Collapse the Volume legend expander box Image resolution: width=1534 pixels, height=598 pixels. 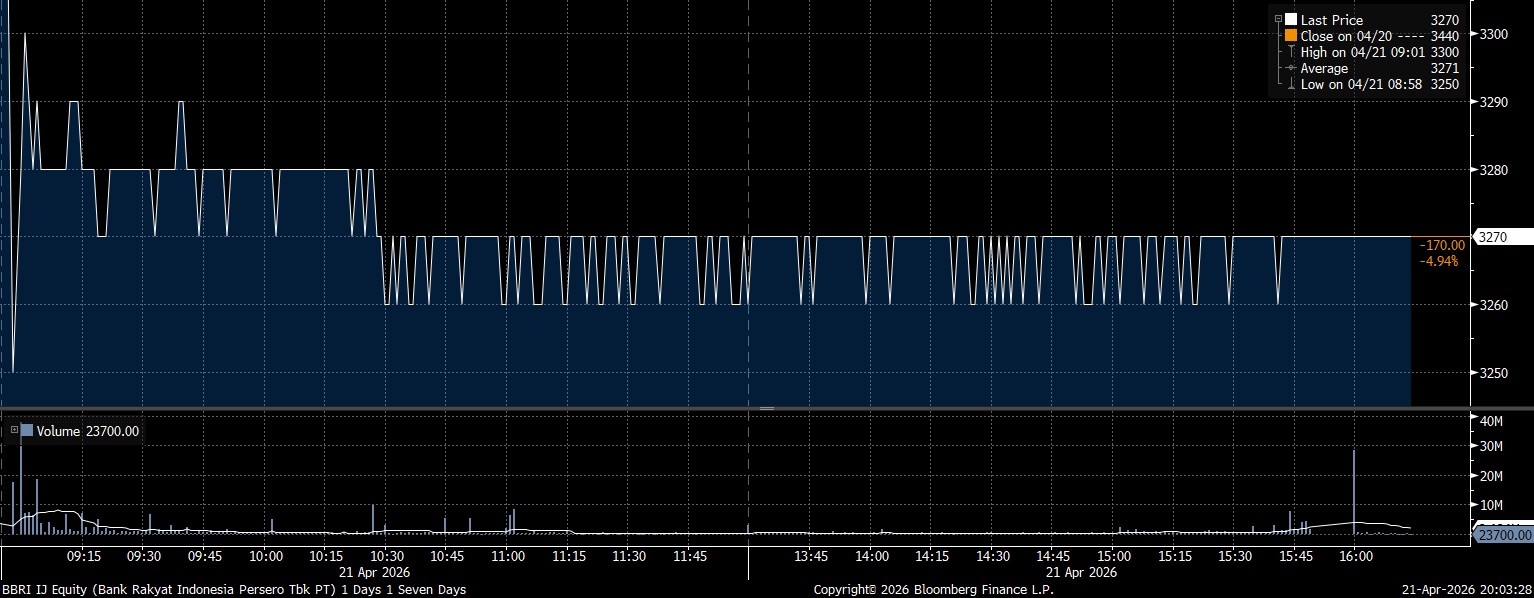[14, 431]
